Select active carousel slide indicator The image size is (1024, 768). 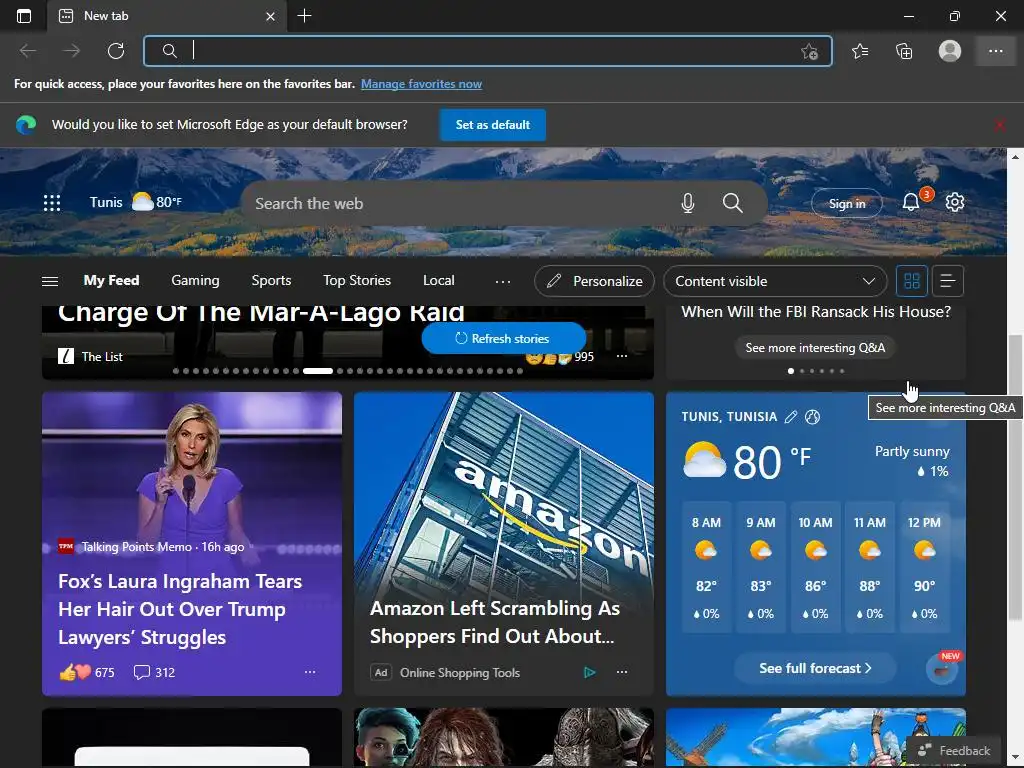317,371
